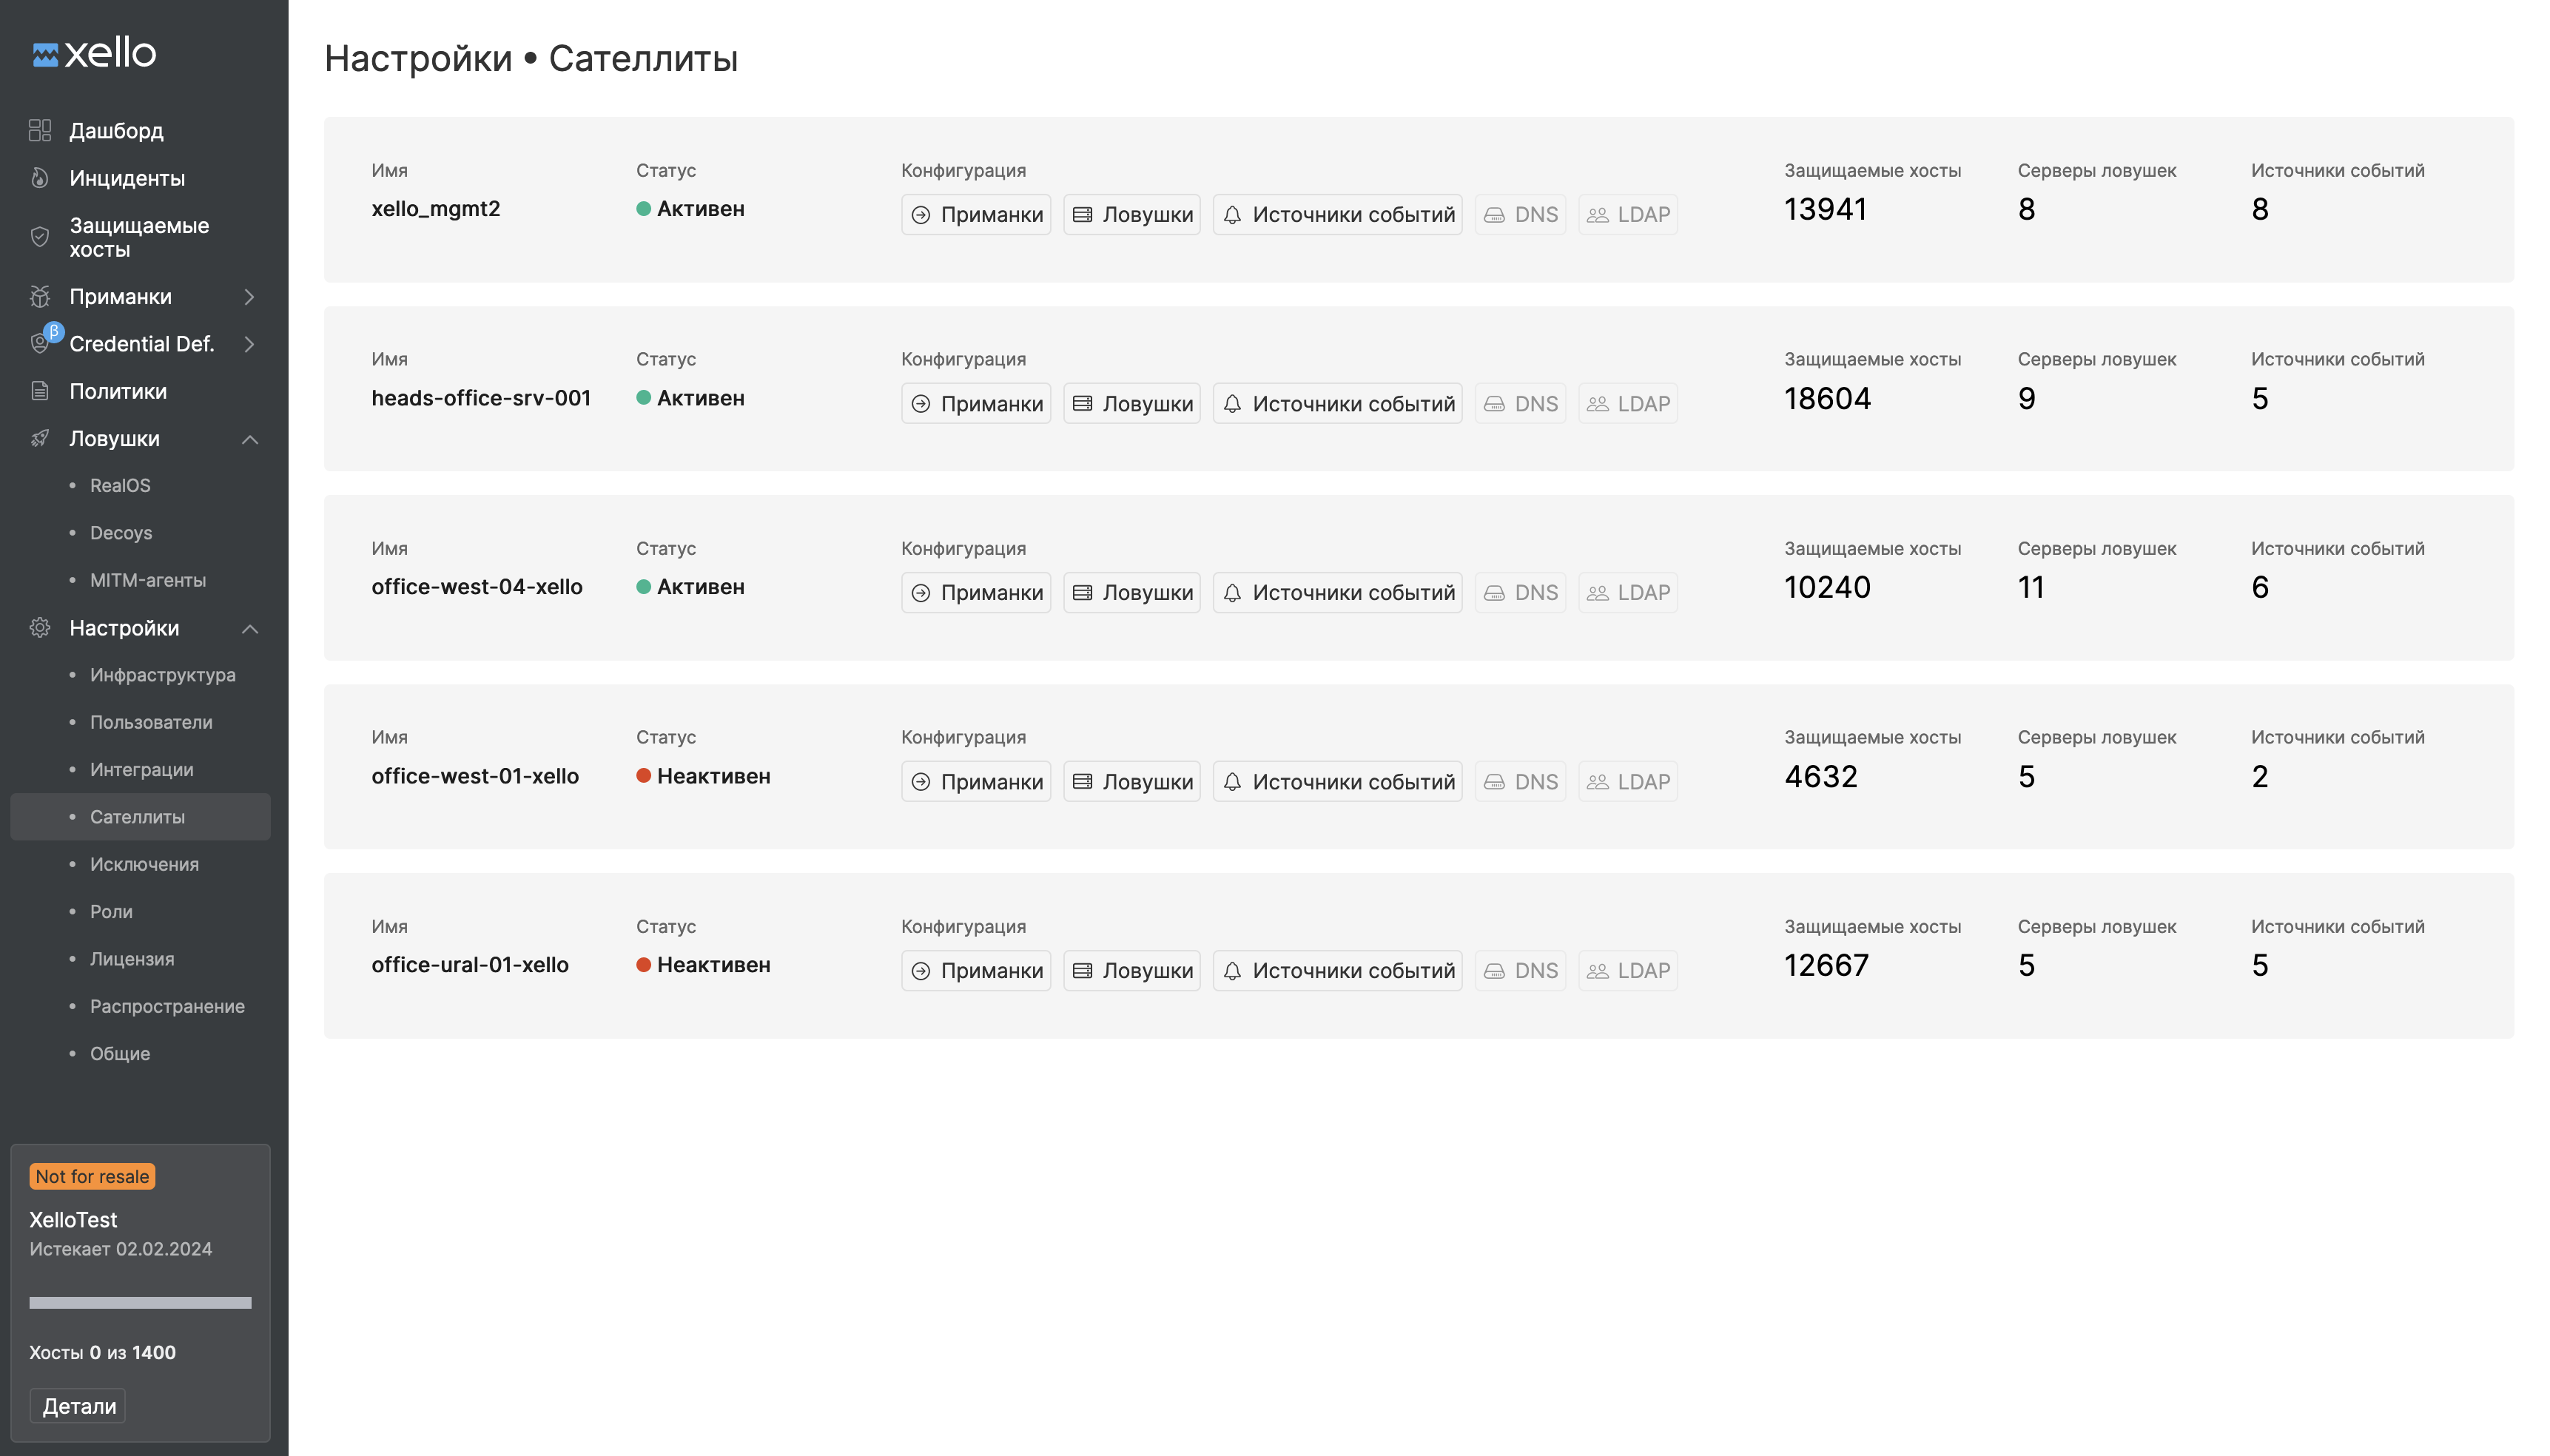Click the Политики document icon
This screenshot has width=2550, height=1456.
pos(40,391)
